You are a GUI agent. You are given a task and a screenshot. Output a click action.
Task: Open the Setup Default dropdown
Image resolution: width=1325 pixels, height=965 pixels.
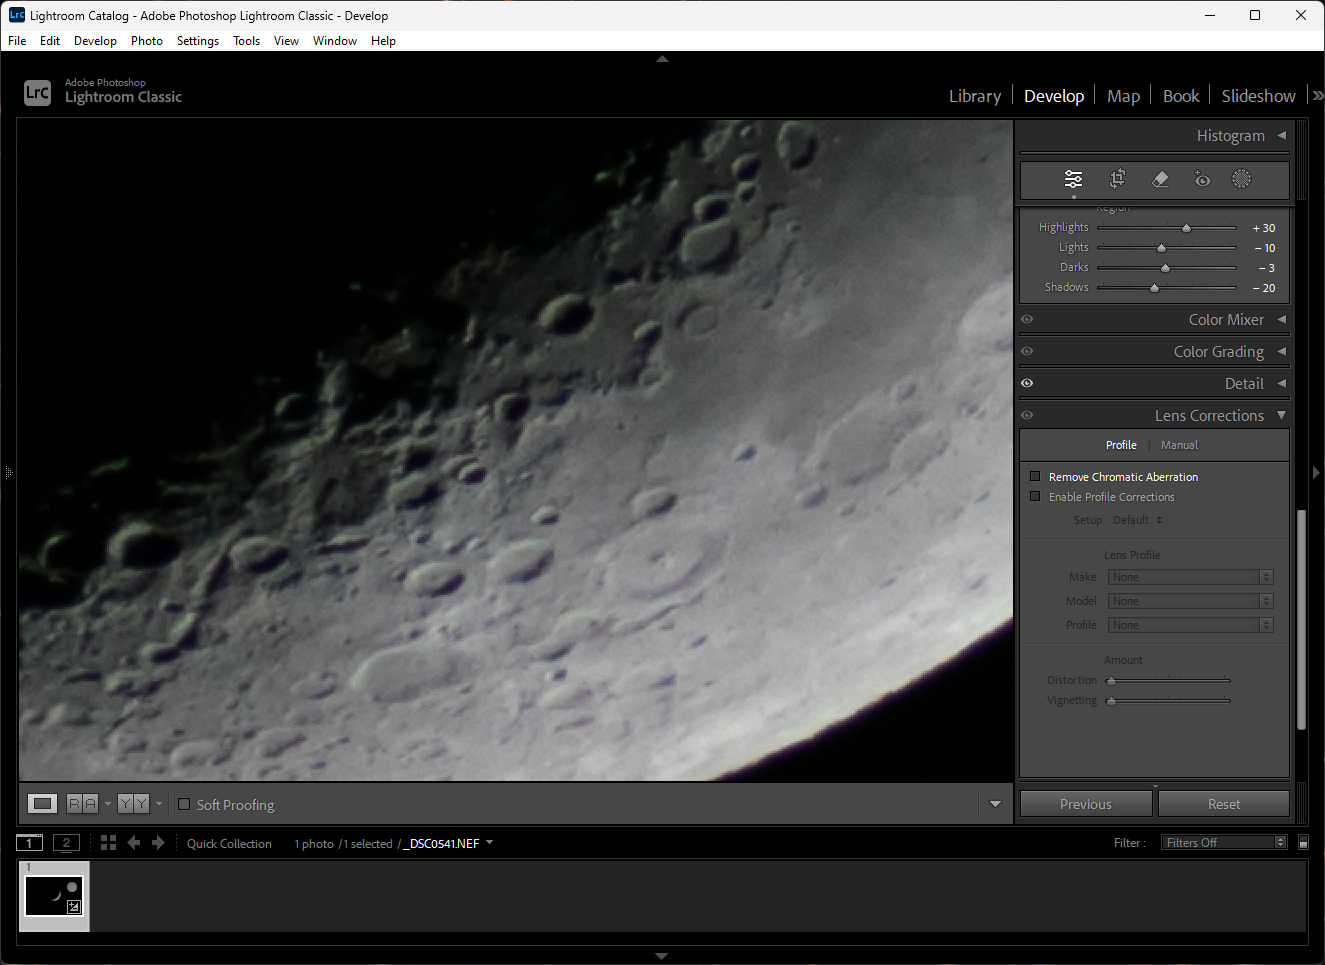tap(1138, 520)
